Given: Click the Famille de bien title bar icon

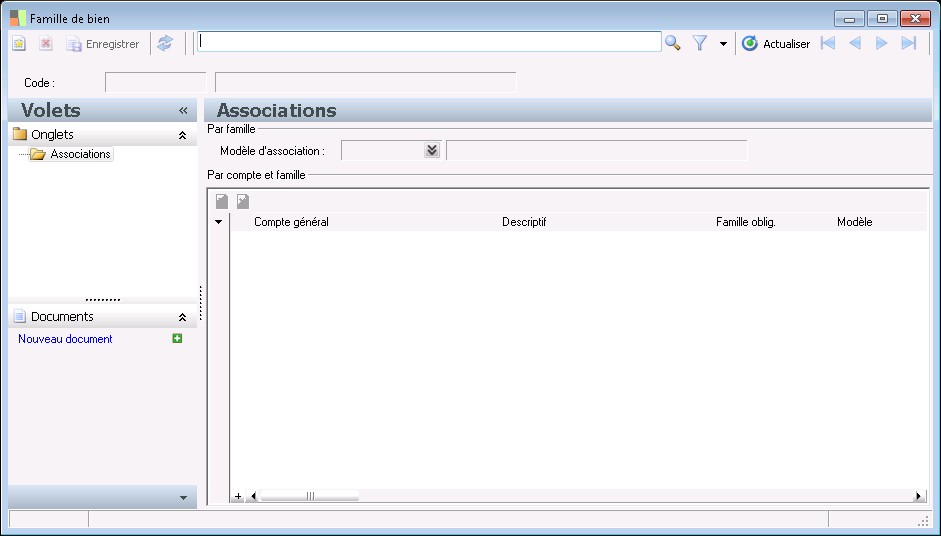Looking at the screenshot, I should click(18, 18).
